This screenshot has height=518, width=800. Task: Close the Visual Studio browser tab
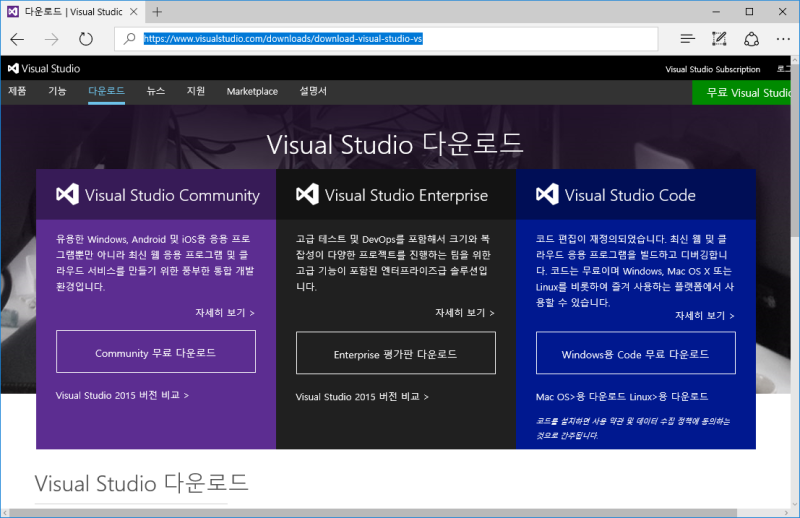tap(134, 11)
